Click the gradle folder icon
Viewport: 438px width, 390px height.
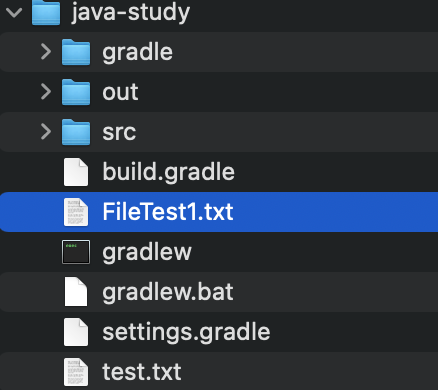tap(76, 52)
